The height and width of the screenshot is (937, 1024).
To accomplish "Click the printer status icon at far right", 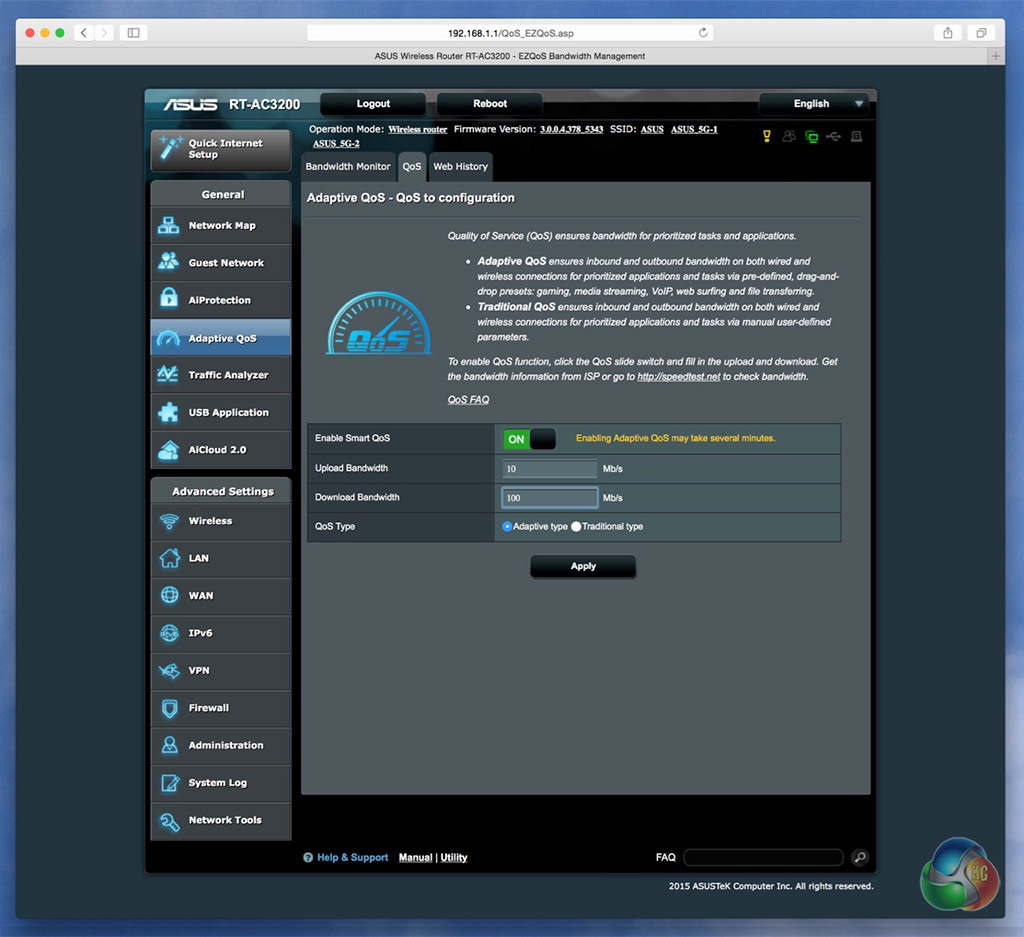I will 856,136.
